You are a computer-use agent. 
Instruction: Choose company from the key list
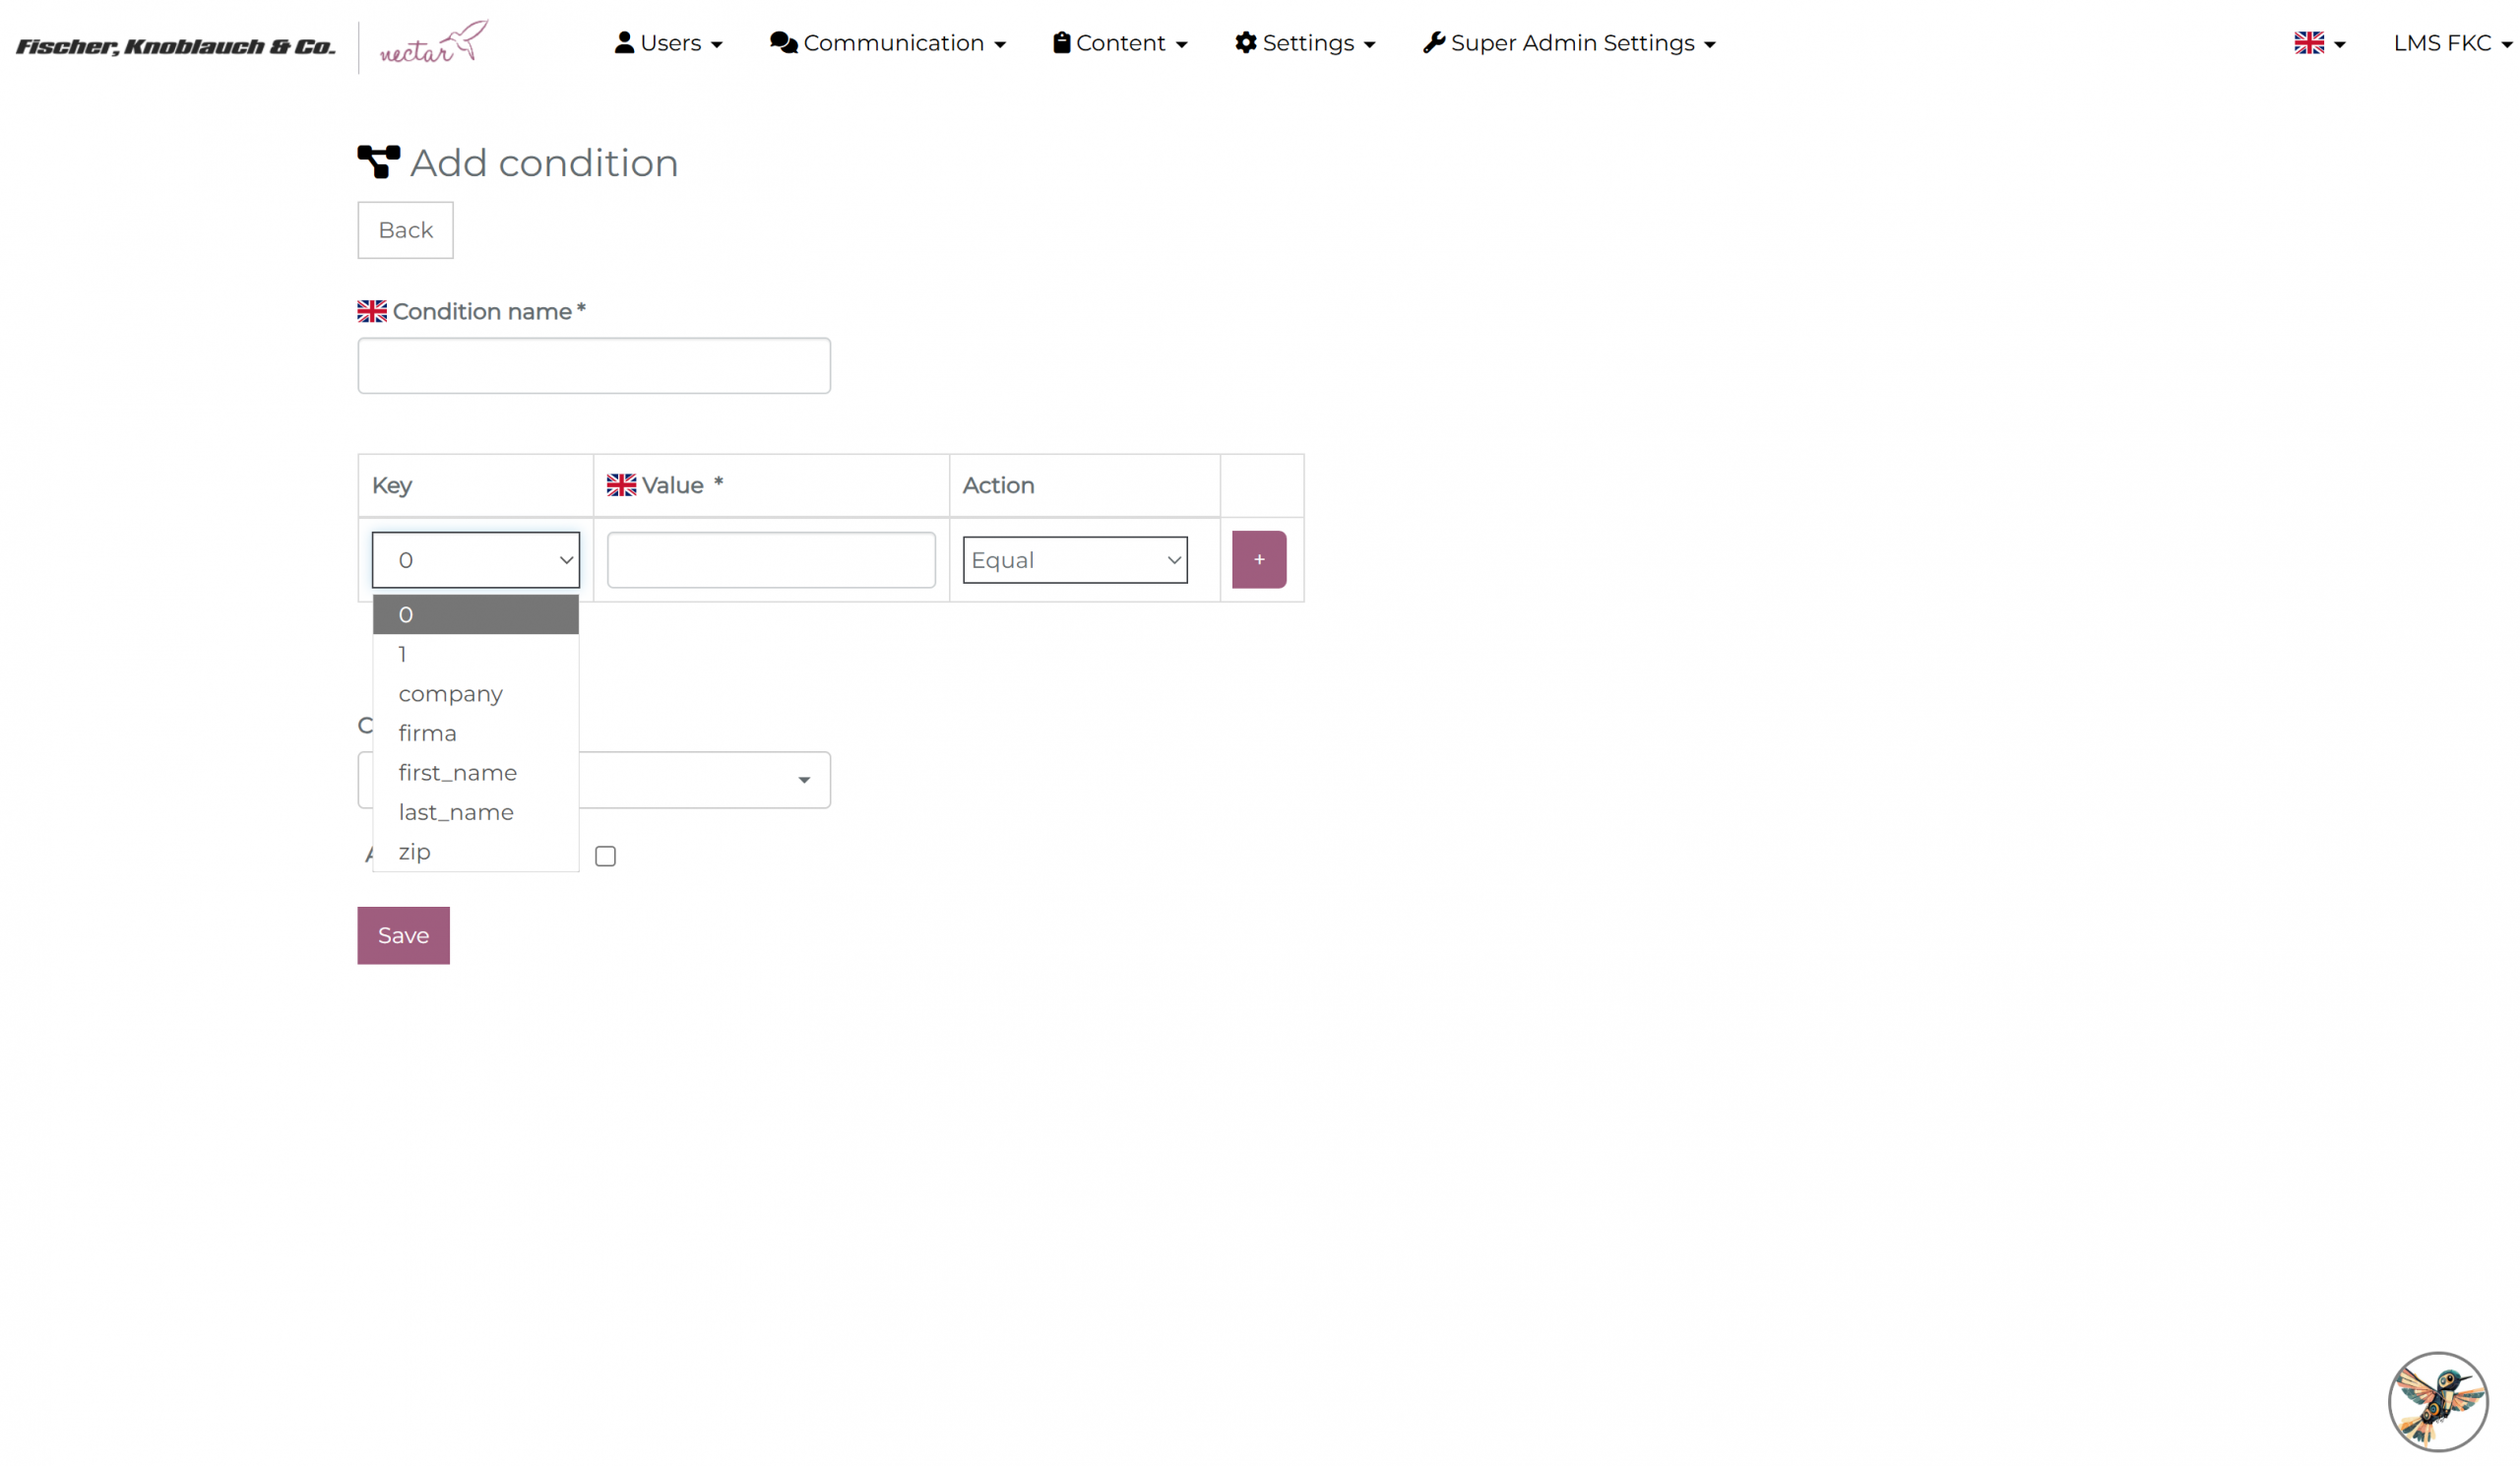coord(450,694)
